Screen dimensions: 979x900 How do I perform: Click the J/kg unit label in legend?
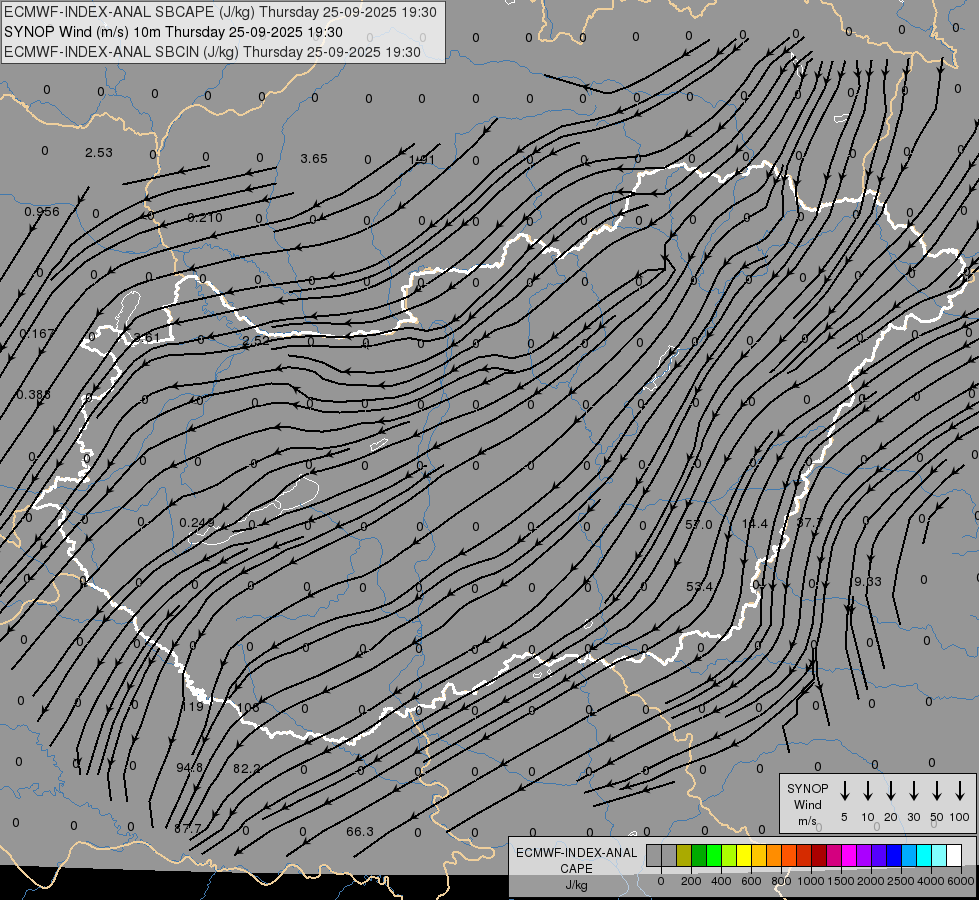[576, 885]
